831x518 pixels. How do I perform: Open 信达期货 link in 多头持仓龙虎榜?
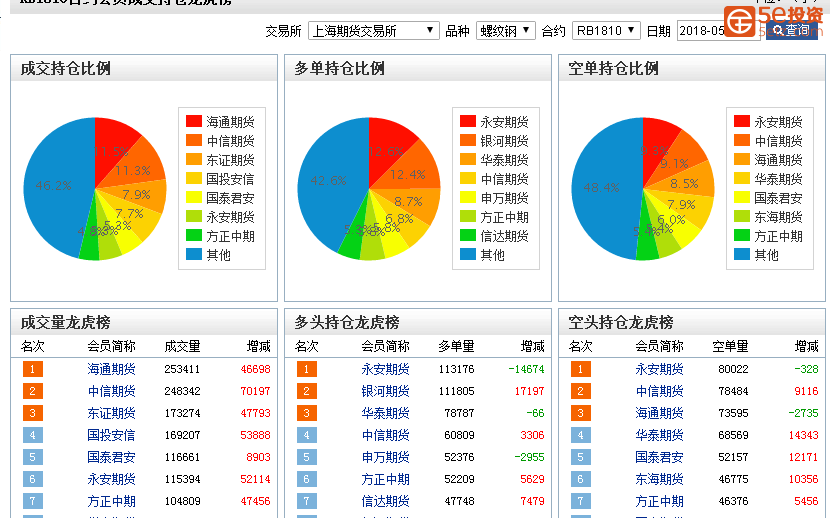point(385,501)
